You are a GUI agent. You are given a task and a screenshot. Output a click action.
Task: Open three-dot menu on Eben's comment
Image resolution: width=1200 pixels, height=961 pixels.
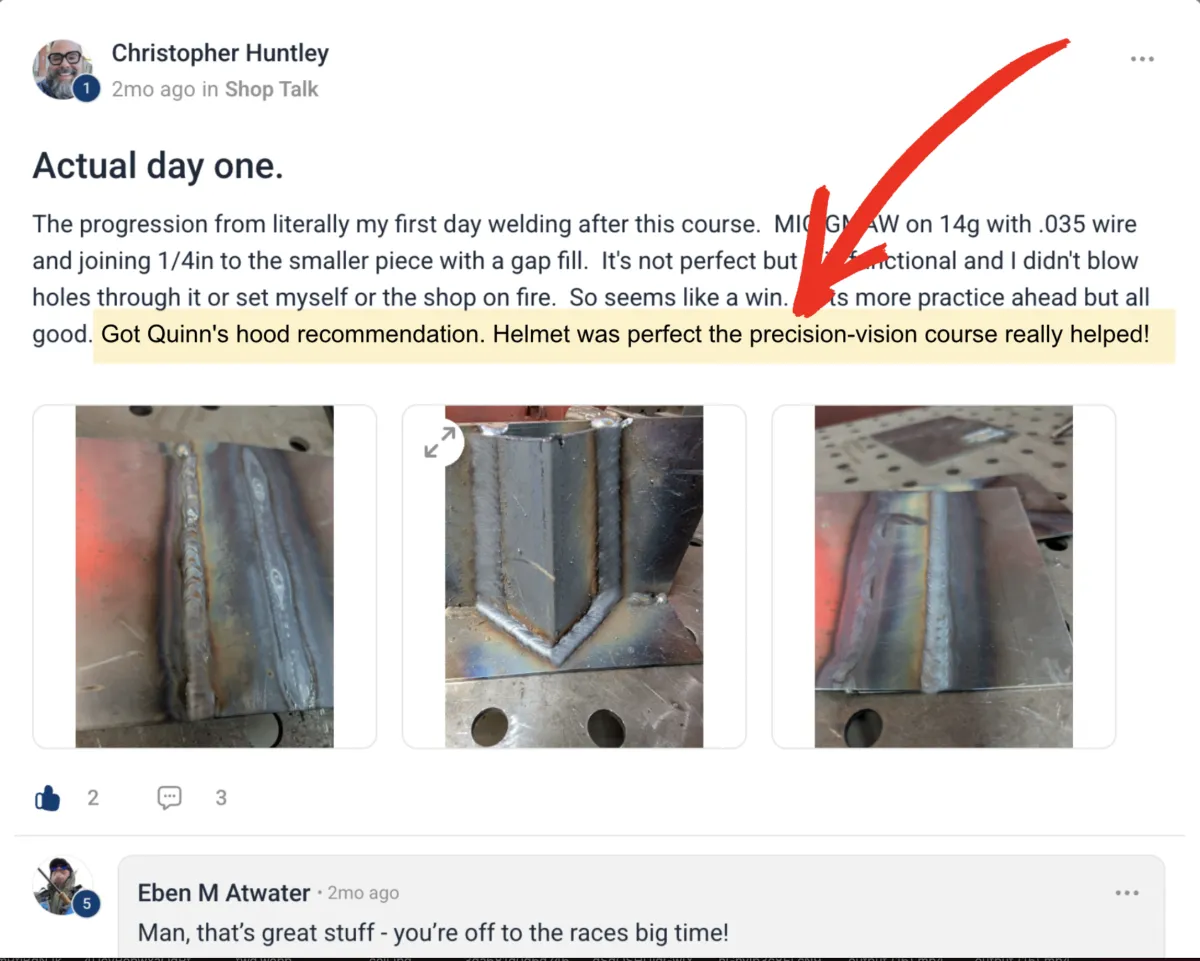click(x=1127, y=892)
